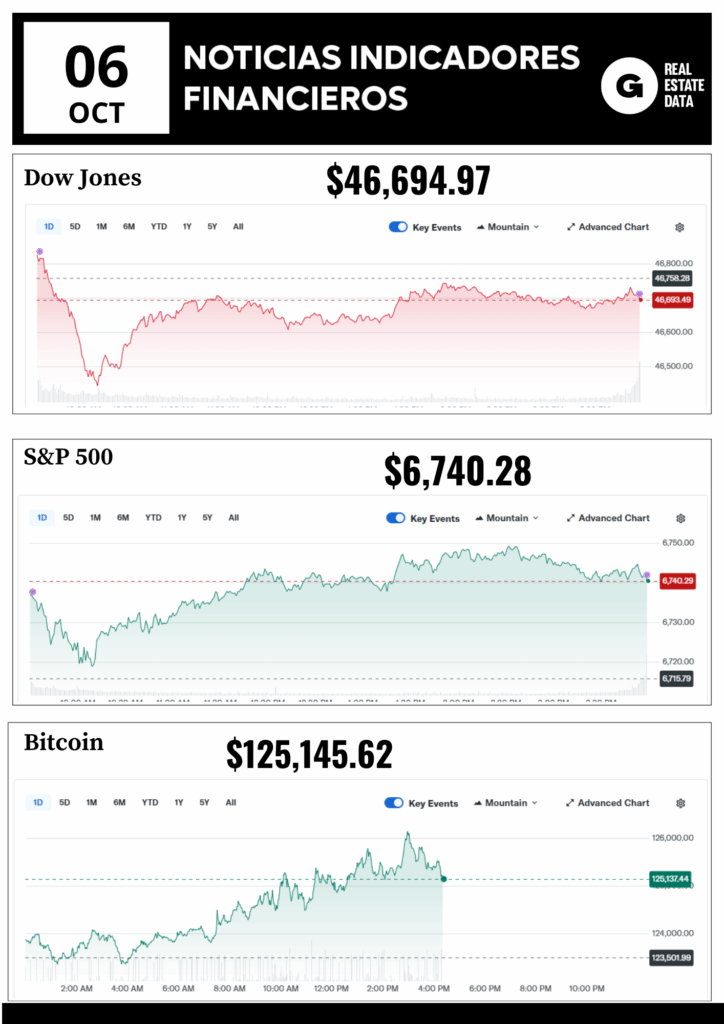The width and height of the screenshot is (724, 1024).
Task: Click the red 46,693.49 price label
Action: pyautogui.click(x=672, y=299)
